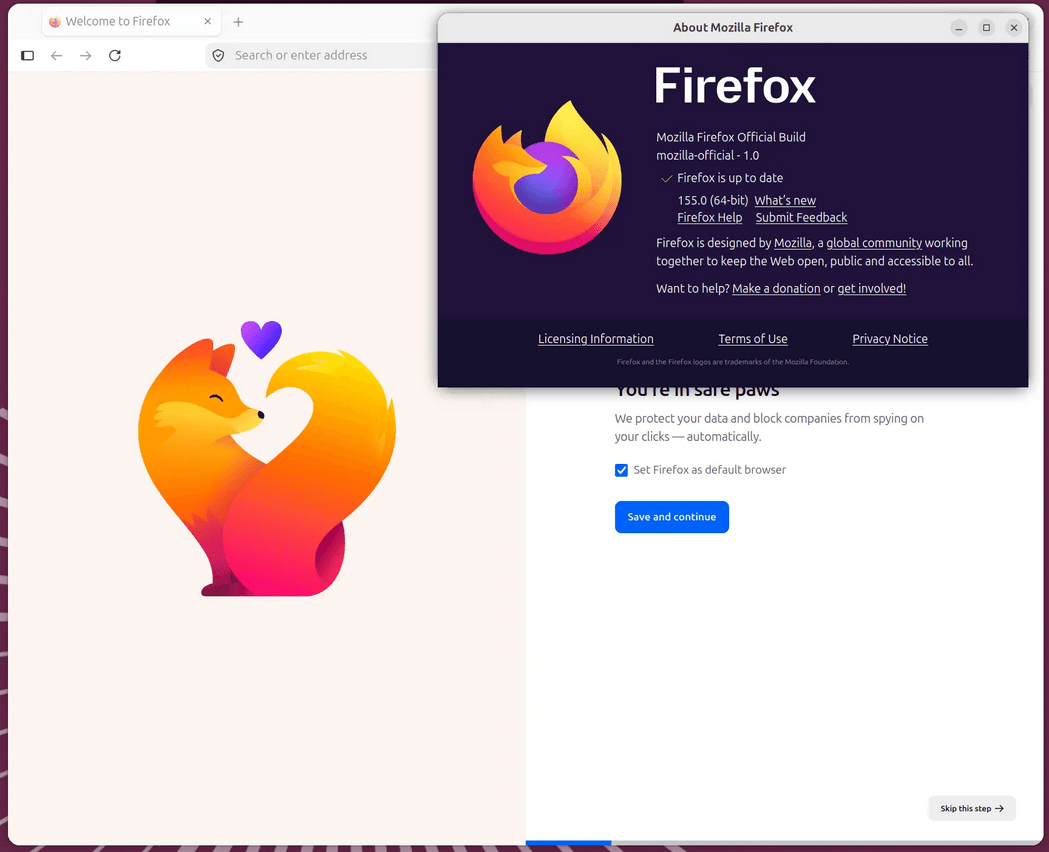Click the Firefox logo in About dialog
This screenshot has width=1049, height=852.
(x=547, y=177)
